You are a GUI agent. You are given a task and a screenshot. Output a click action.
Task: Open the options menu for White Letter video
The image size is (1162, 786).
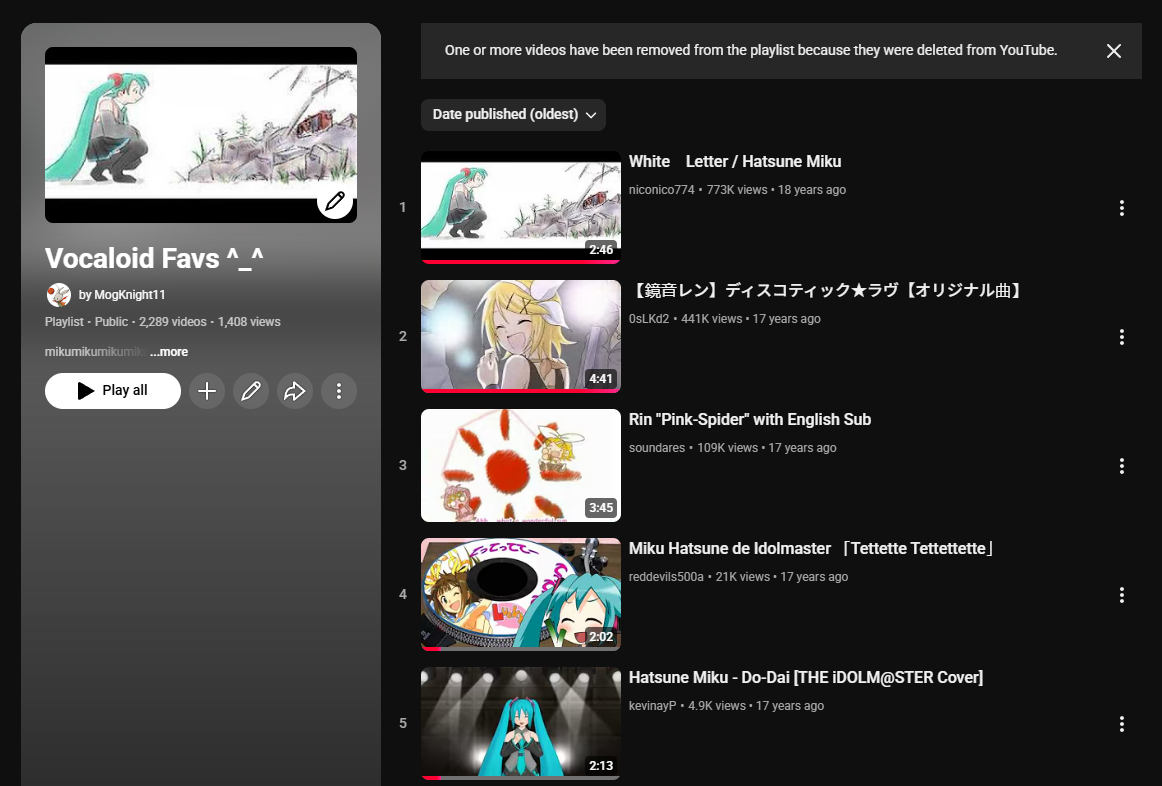1121,208
